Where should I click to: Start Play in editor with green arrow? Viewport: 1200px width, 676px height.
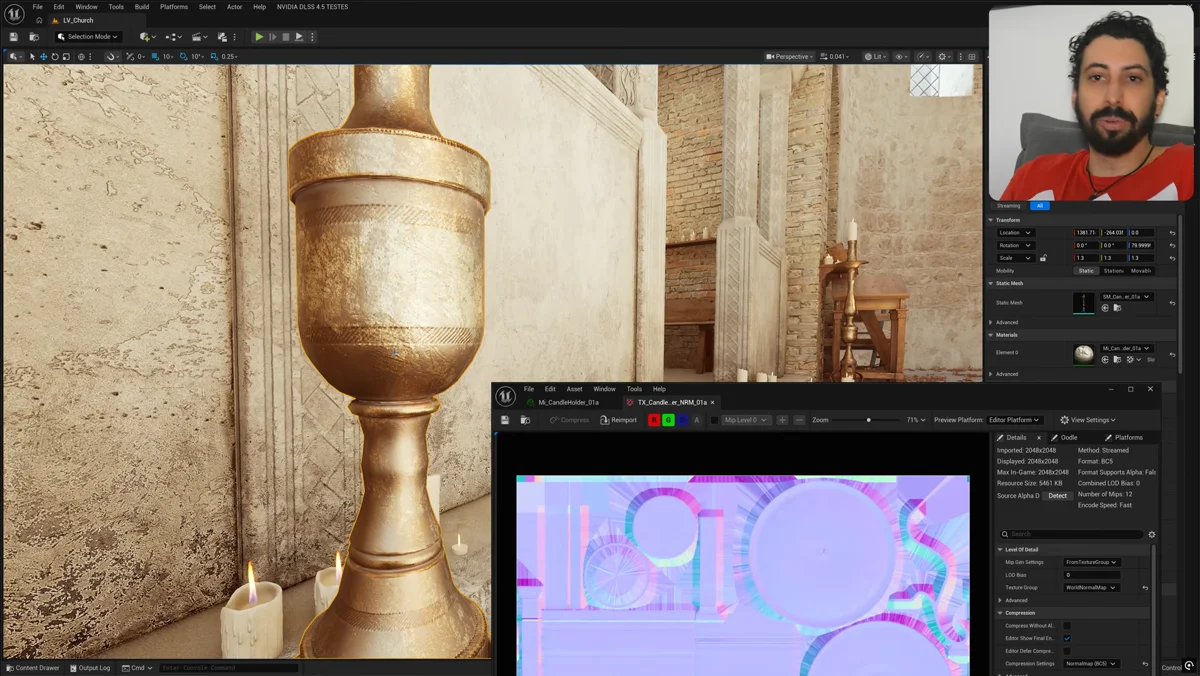click(x=259, y=37)
